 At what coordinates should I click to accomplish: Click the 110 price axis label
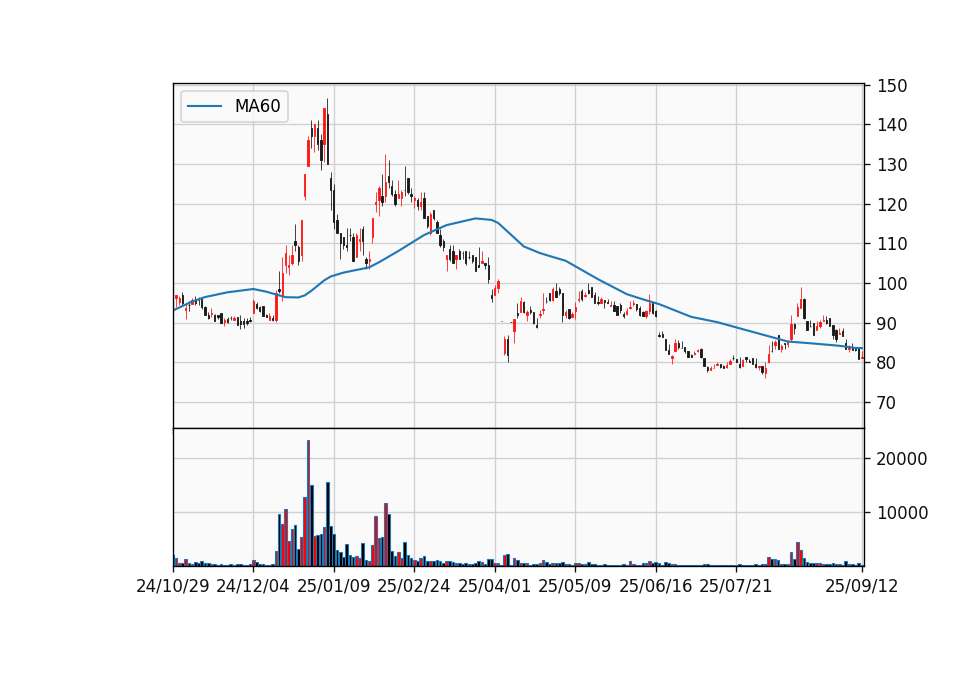(x=892, y=244)
